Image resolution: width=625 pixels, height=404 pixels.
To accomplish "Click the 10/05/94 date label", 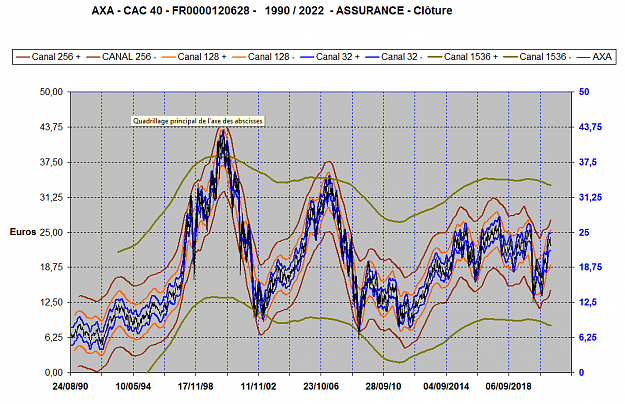I will click(133, 386).
